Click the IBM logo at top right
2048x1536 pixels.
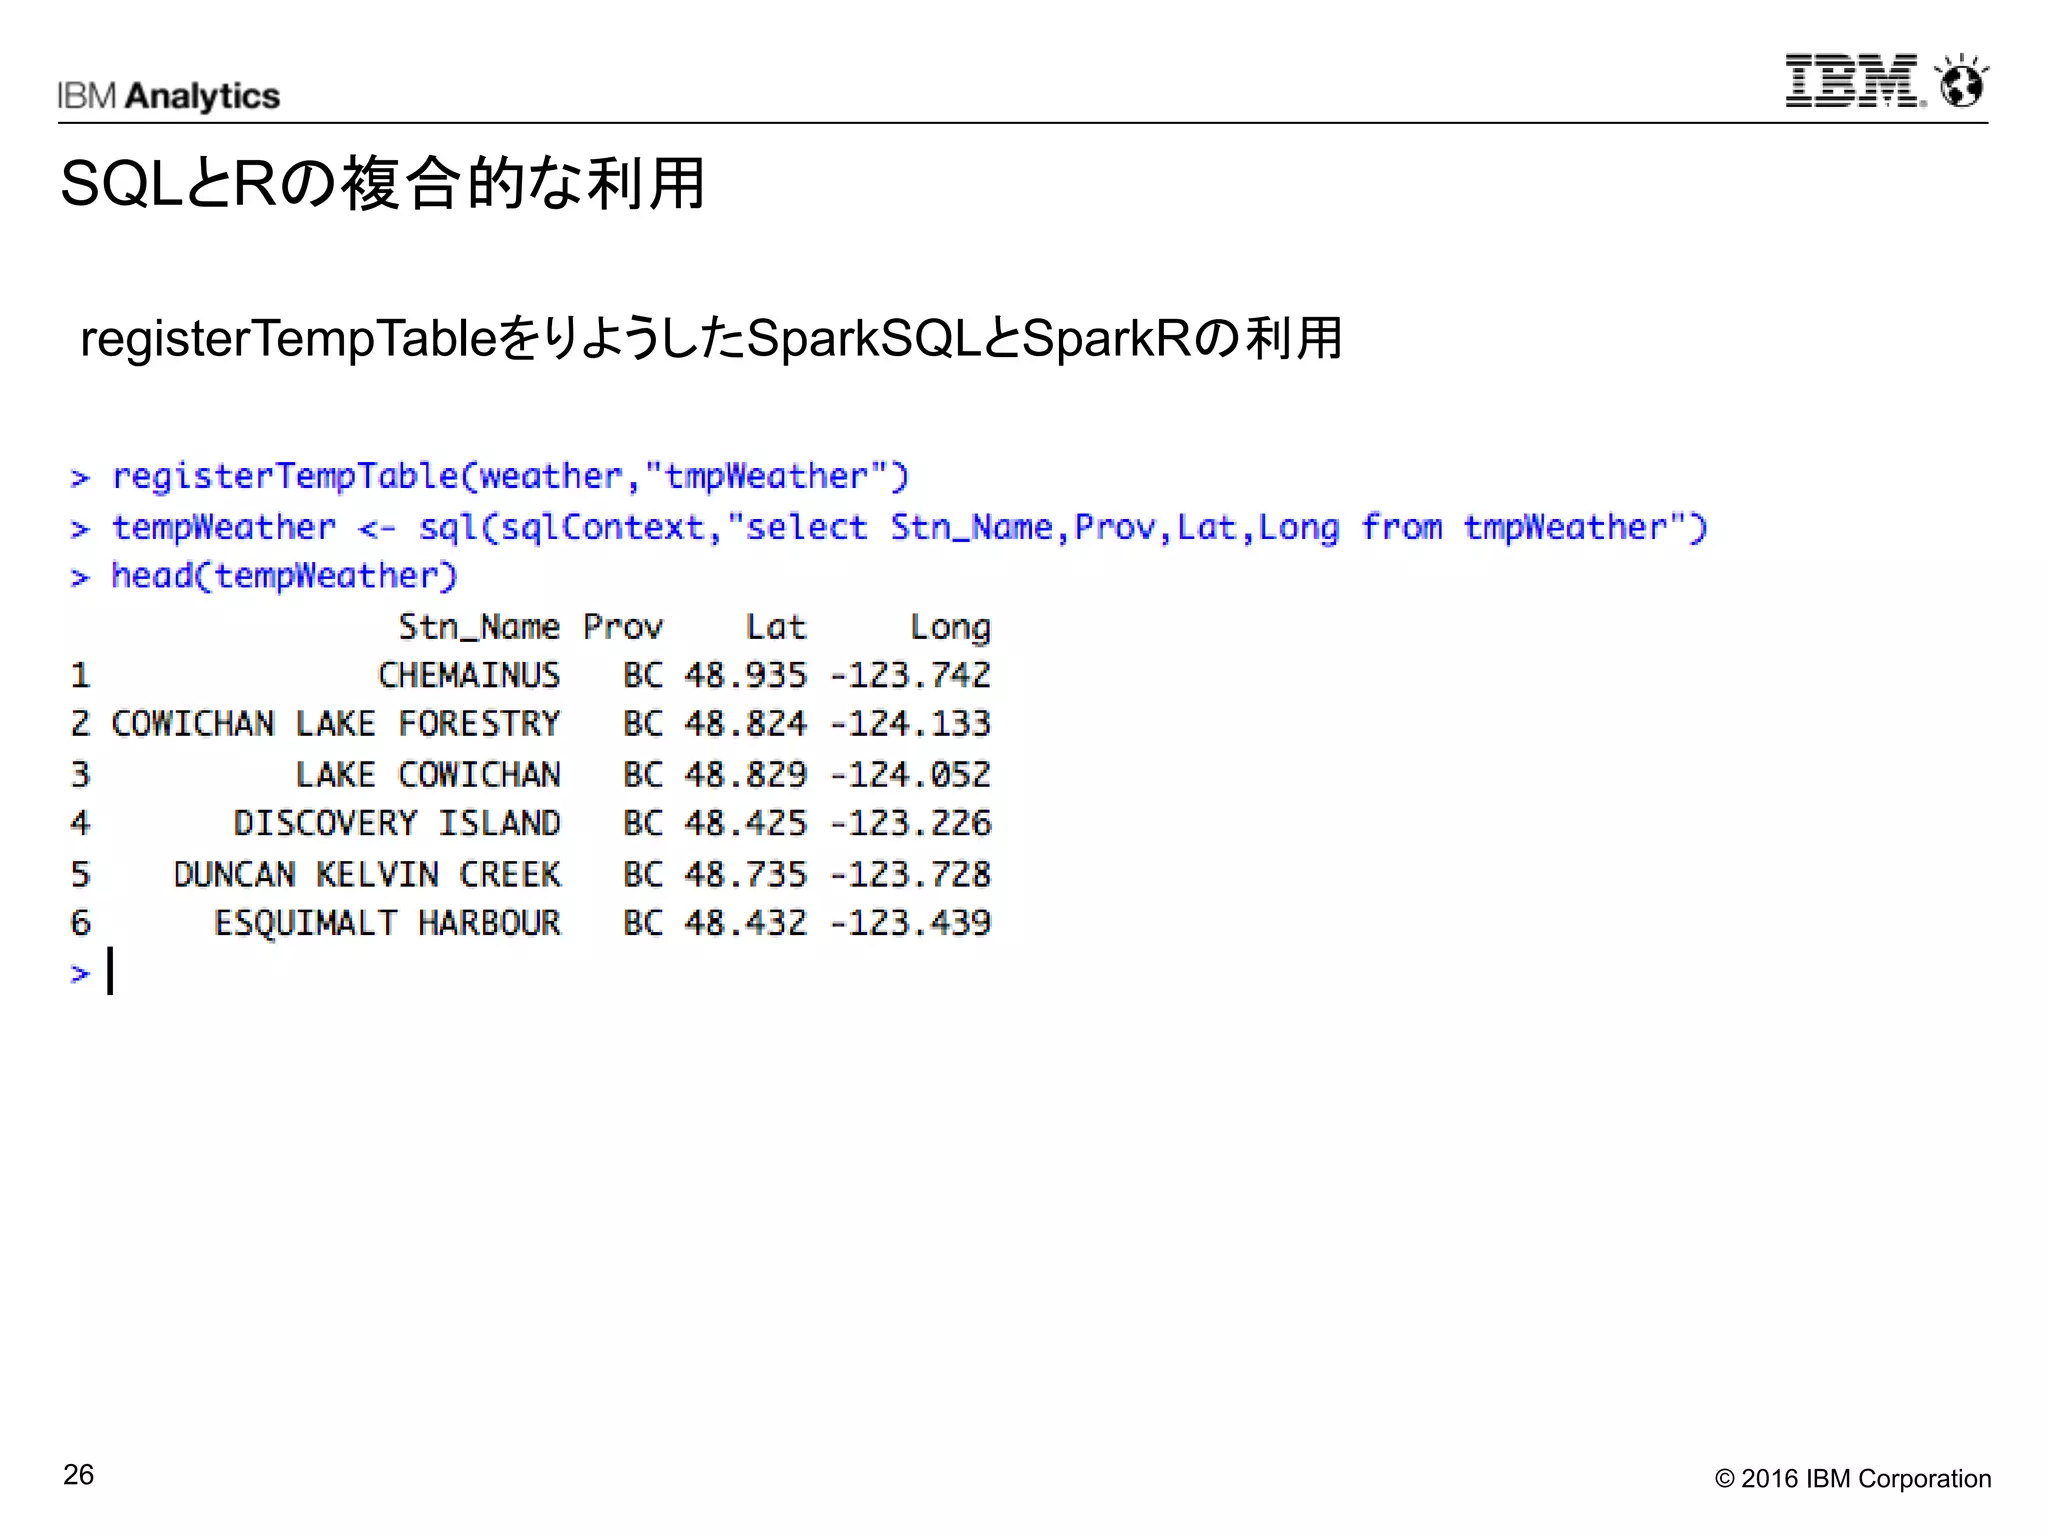pyautogui.click(x=1855, y=81)
